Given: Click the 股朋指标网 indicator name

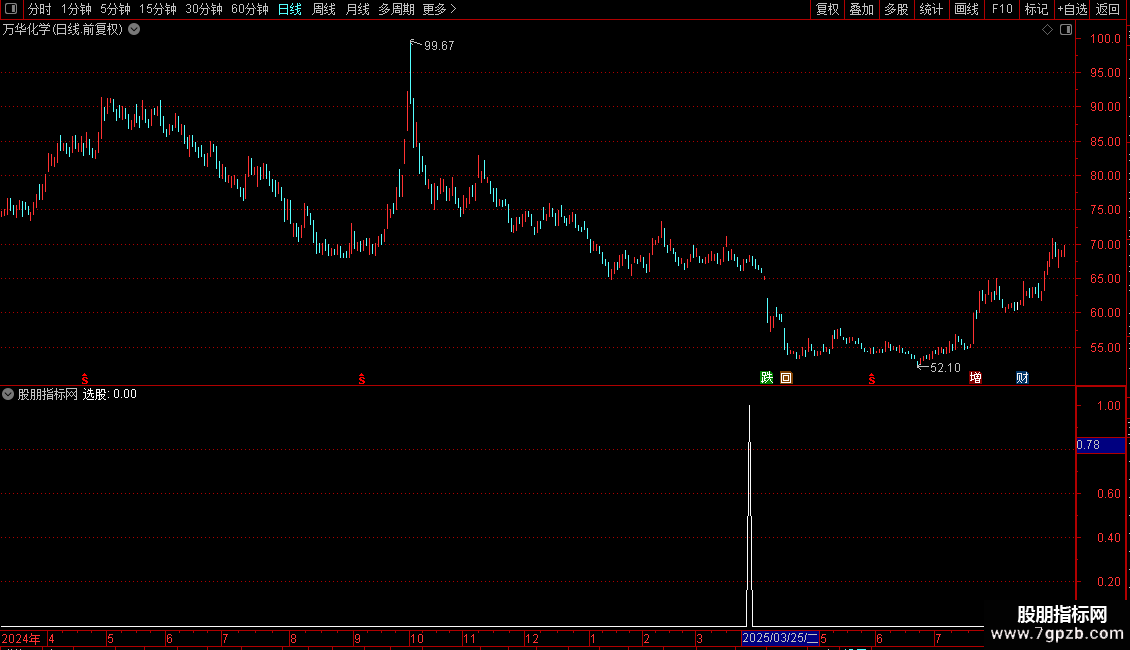Looking at the screenshot, I should (x=48, y=394).
